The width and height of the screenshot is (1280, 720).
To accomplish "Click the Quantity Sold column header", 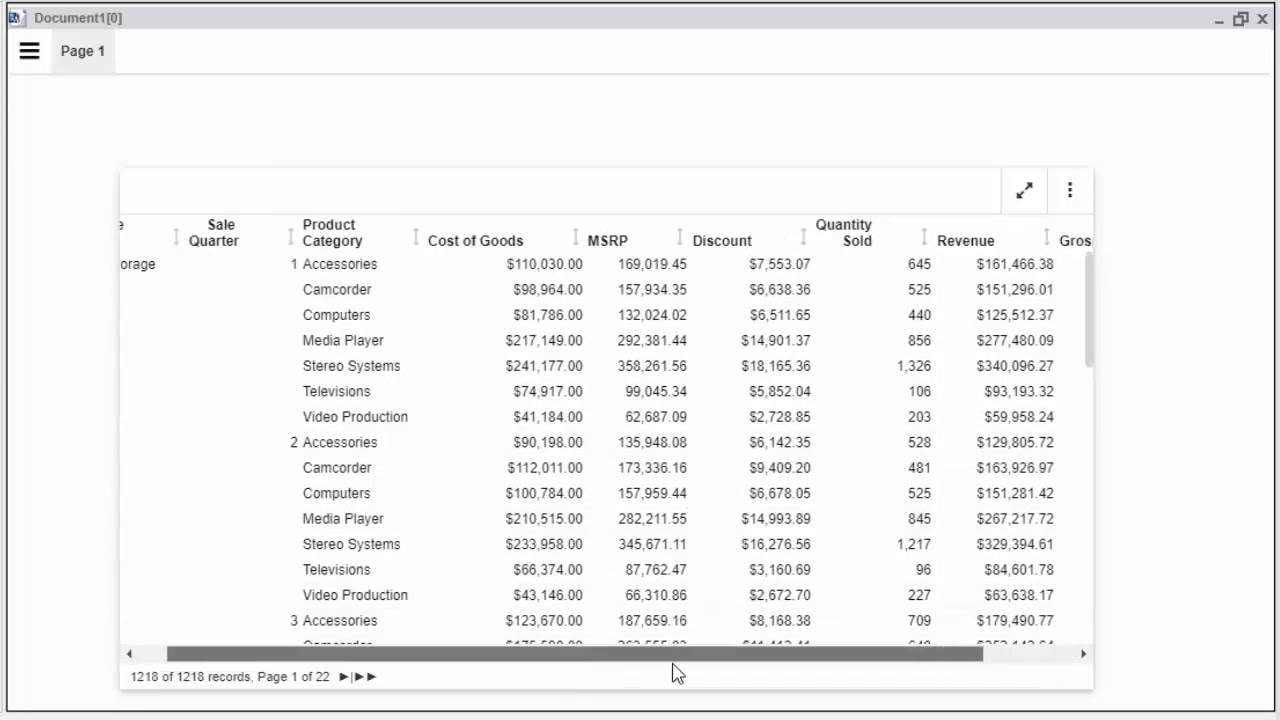I will coord(843,233).
